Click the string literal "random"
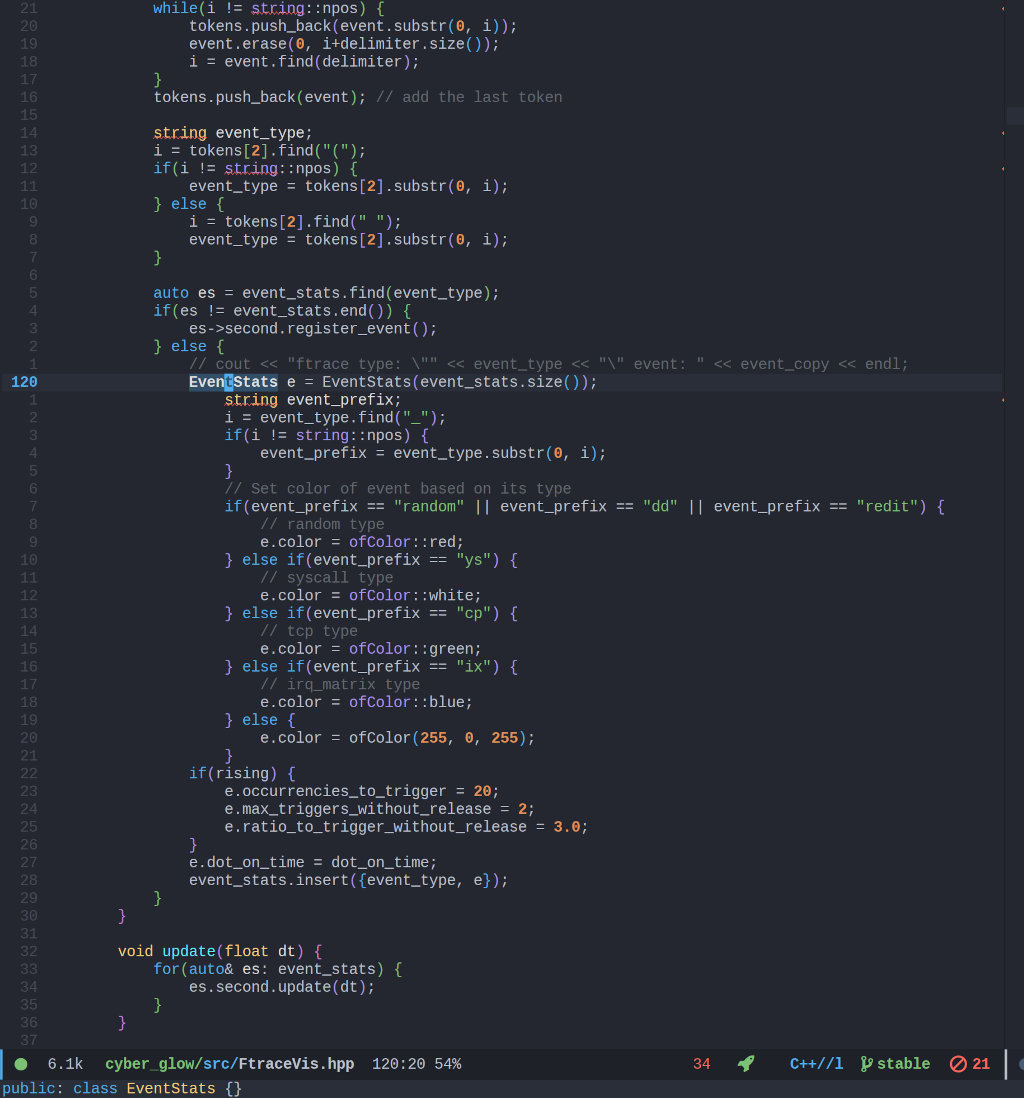Viewport: 1024px width, 1098px height. pyautogui.click(x=429, y=506)
